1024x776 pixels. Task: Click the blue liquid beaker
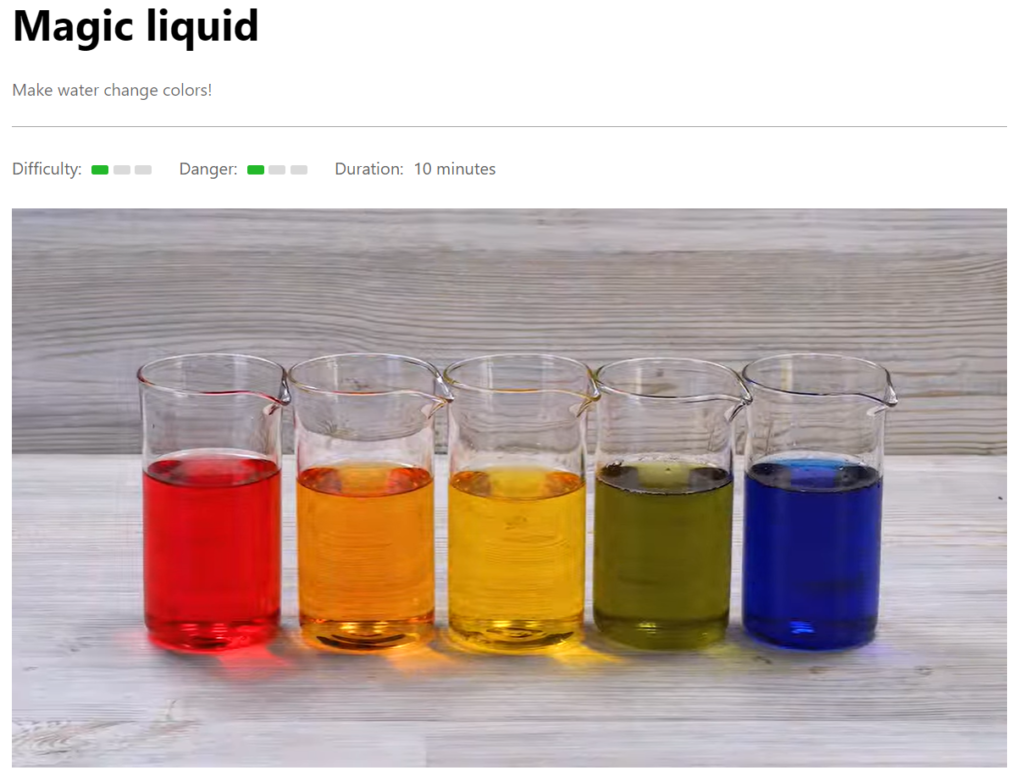pyautogui.click(x=815, y=502)
